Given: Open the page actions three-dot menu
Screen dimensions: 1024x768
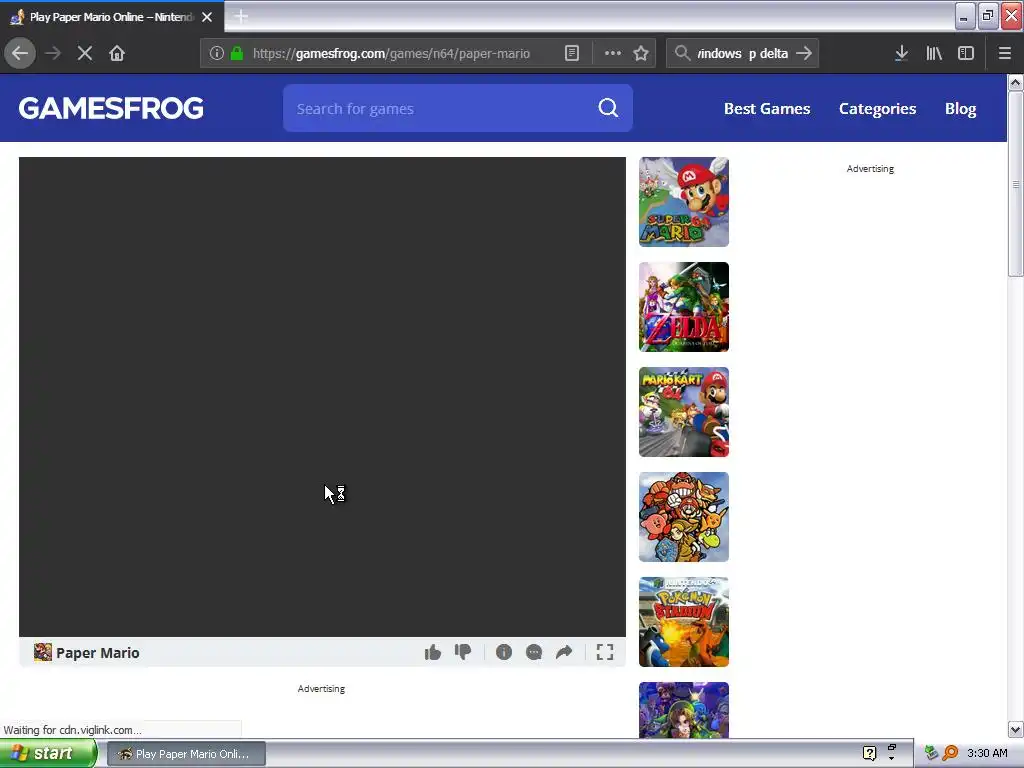Looking at the screenshot, I should 612,53.
